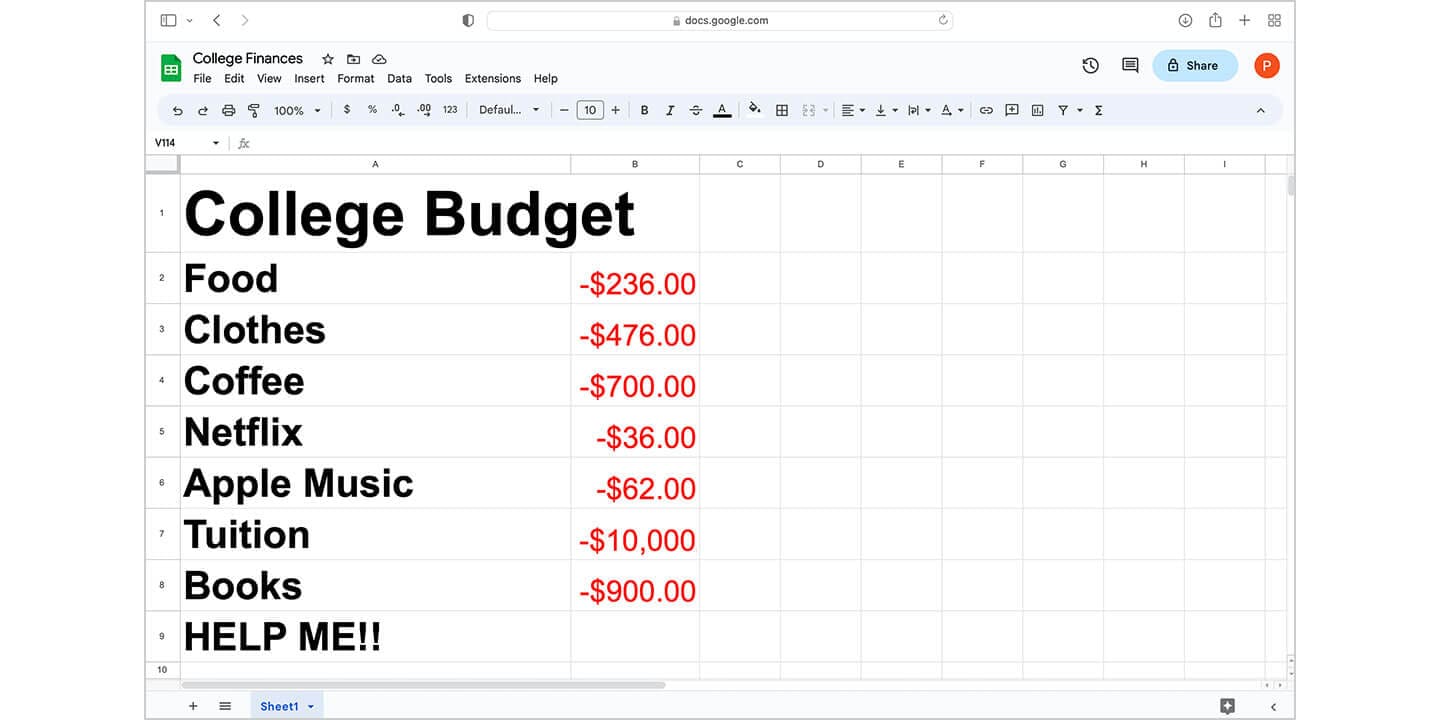Select the paint format roller tool
1440x720 pixels.
(254, 111)
